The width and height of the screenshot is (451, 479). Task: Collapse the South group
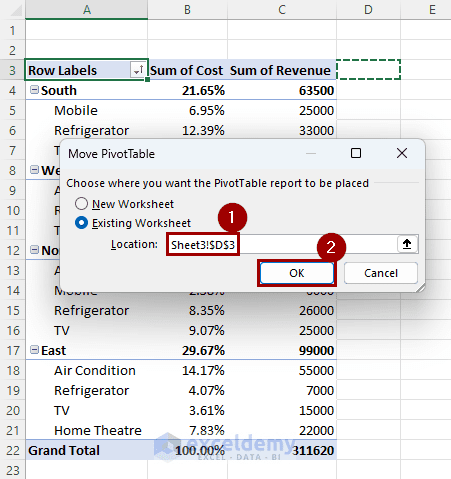tap(34, 90)
